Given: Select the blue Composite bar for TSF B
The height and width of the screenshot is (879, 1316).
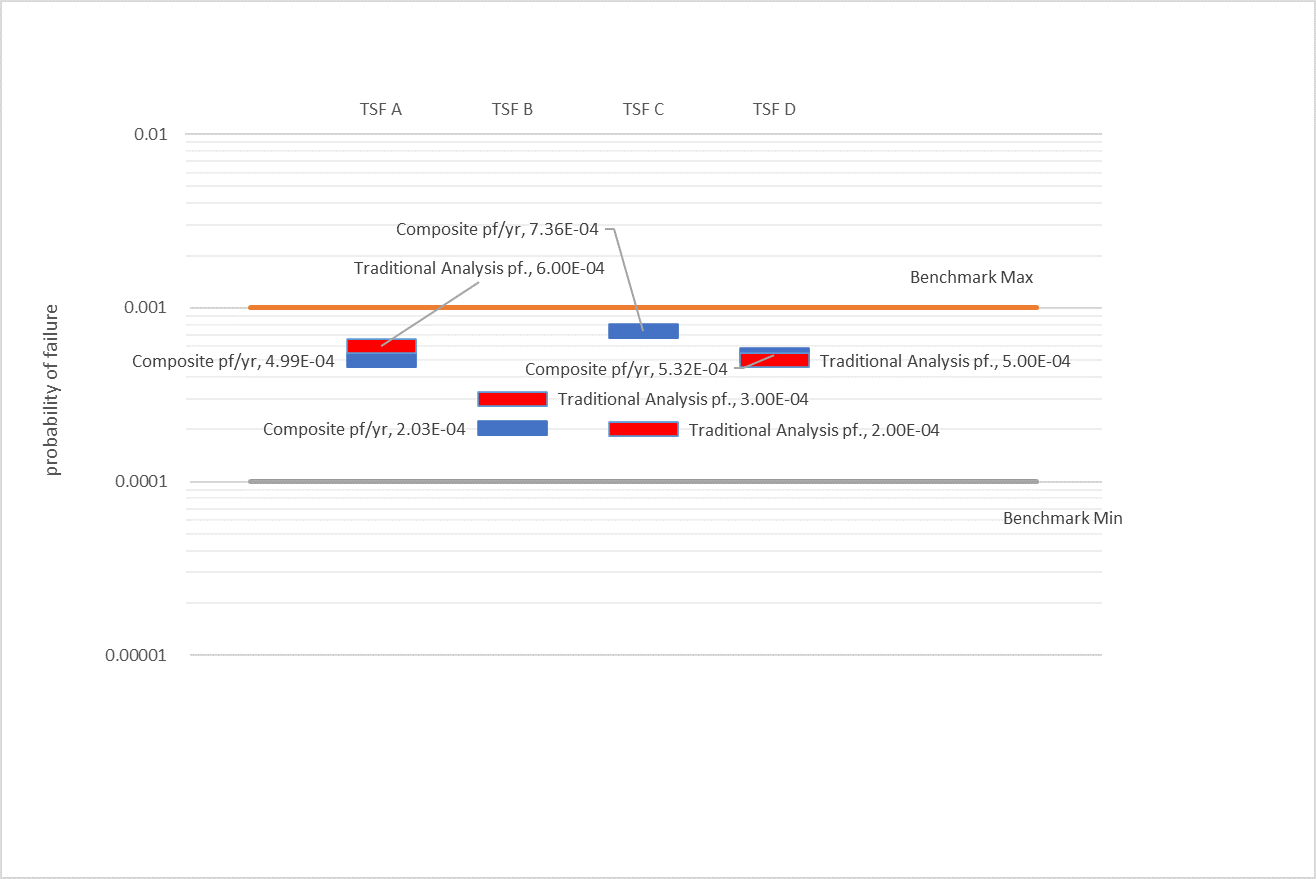Looking at the screenshot, I should [512, 428].
